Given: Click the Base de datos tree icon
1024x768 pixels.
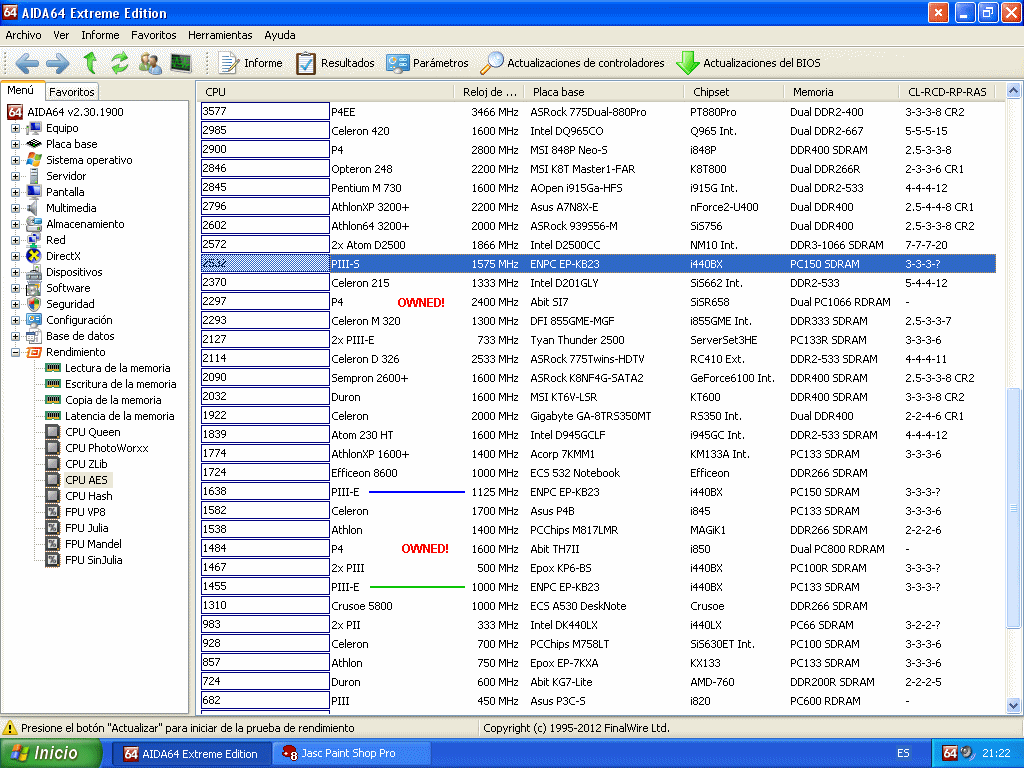Looking at the screenshot, I should [x=34, y=336].
